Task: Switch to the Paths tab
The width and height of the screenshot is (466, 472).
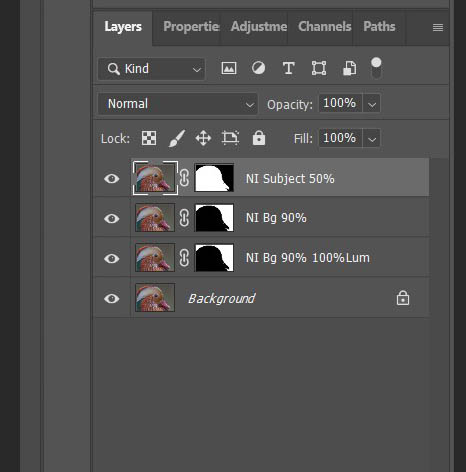Action: click(x=379, y=27)
